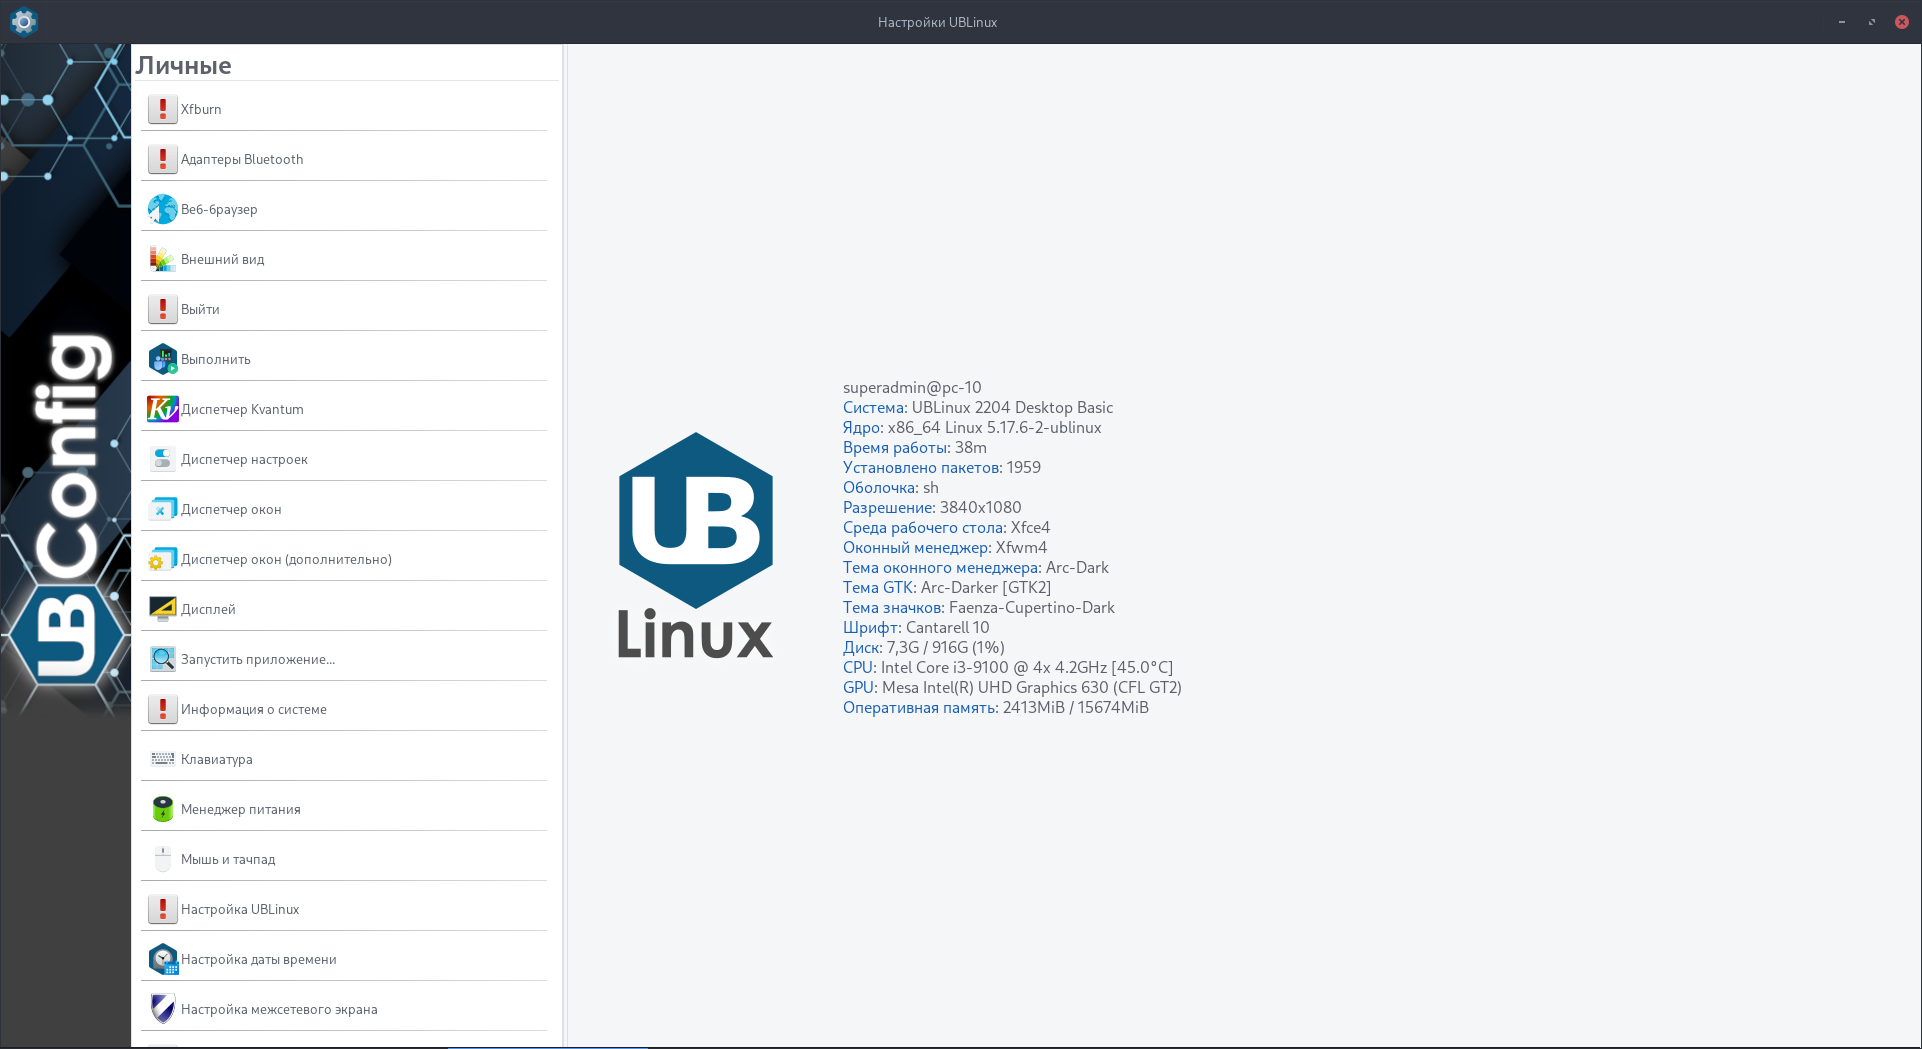Select the Клавиатура settings entry
This screenshot has height=1049, width=1922.
[217, 759]
